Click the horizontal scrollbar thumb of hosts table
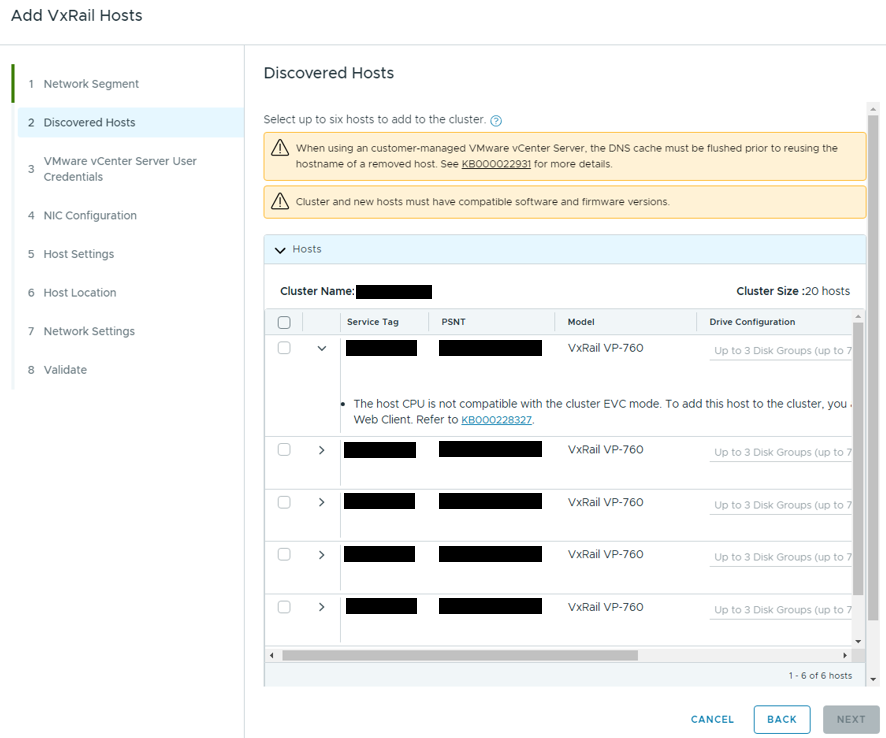This screenshot has height=738, width=886. (x=460, y=655)
